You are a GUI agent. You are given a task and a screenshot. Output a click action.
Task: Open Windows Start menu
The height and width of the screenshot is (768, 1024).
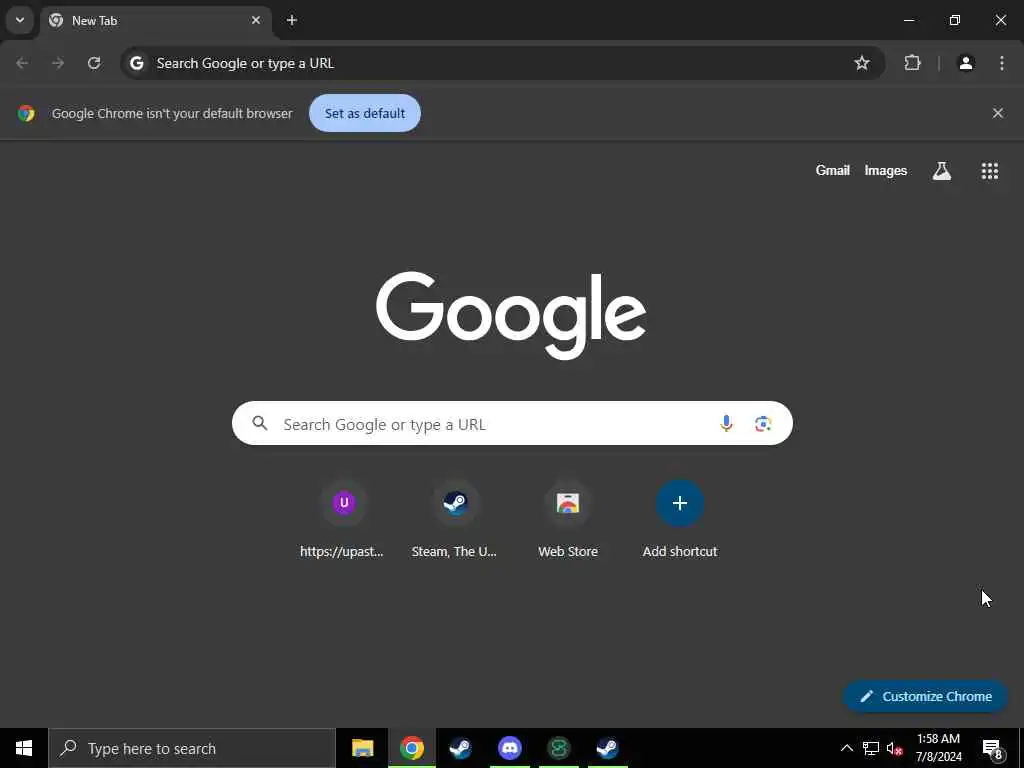[24, 748]
